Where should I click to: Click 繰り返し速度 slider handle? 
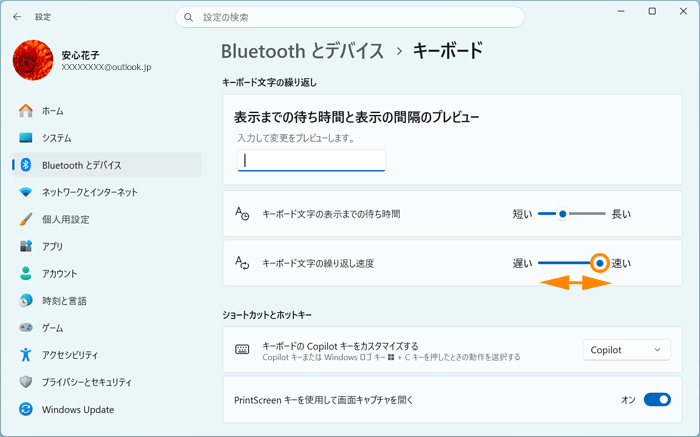coord(600,263)
